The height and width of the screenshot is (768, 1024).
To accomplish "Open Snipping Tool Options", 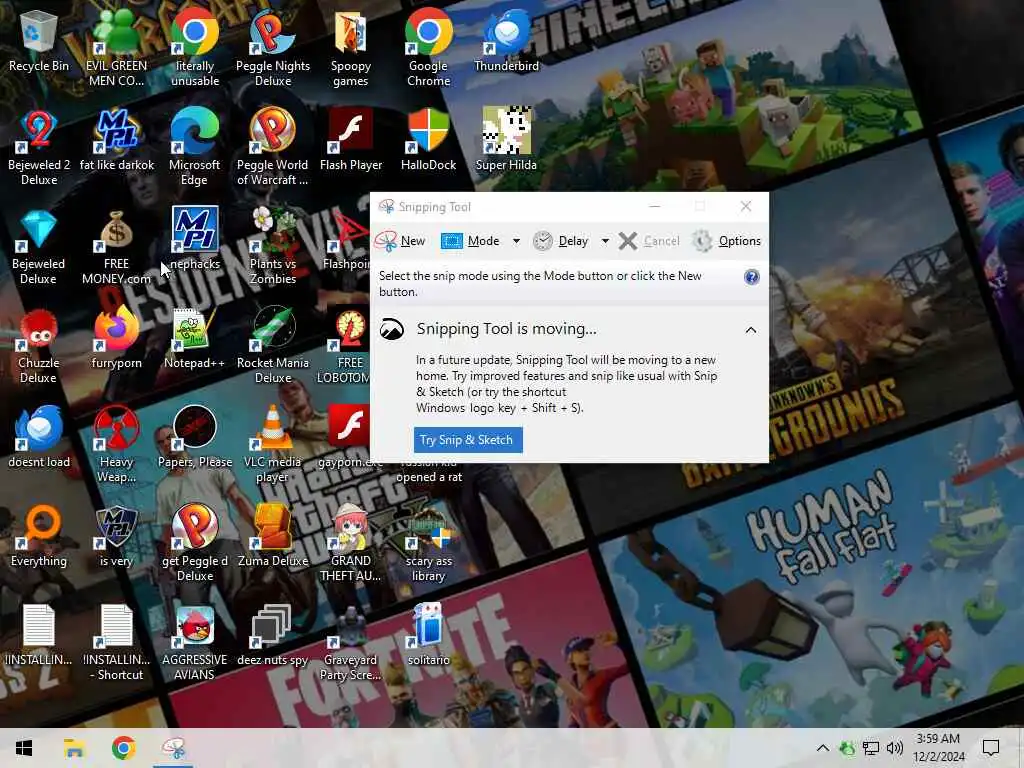I will pyautogui.click(x=726, y=241).
